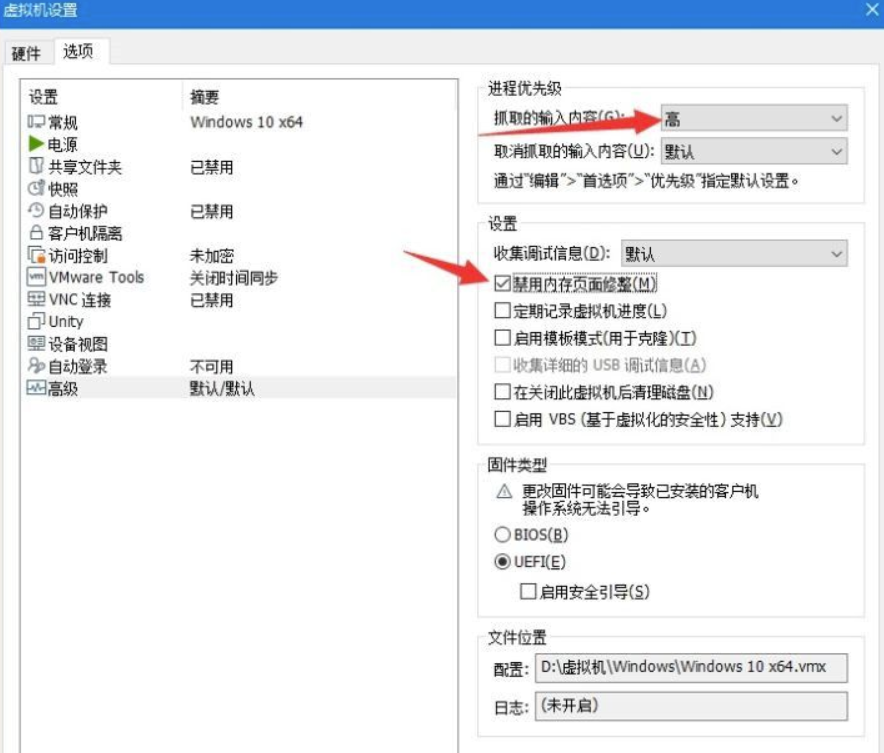Select the 电源 row in settings list
884x753 pixels.
point(240,144)
